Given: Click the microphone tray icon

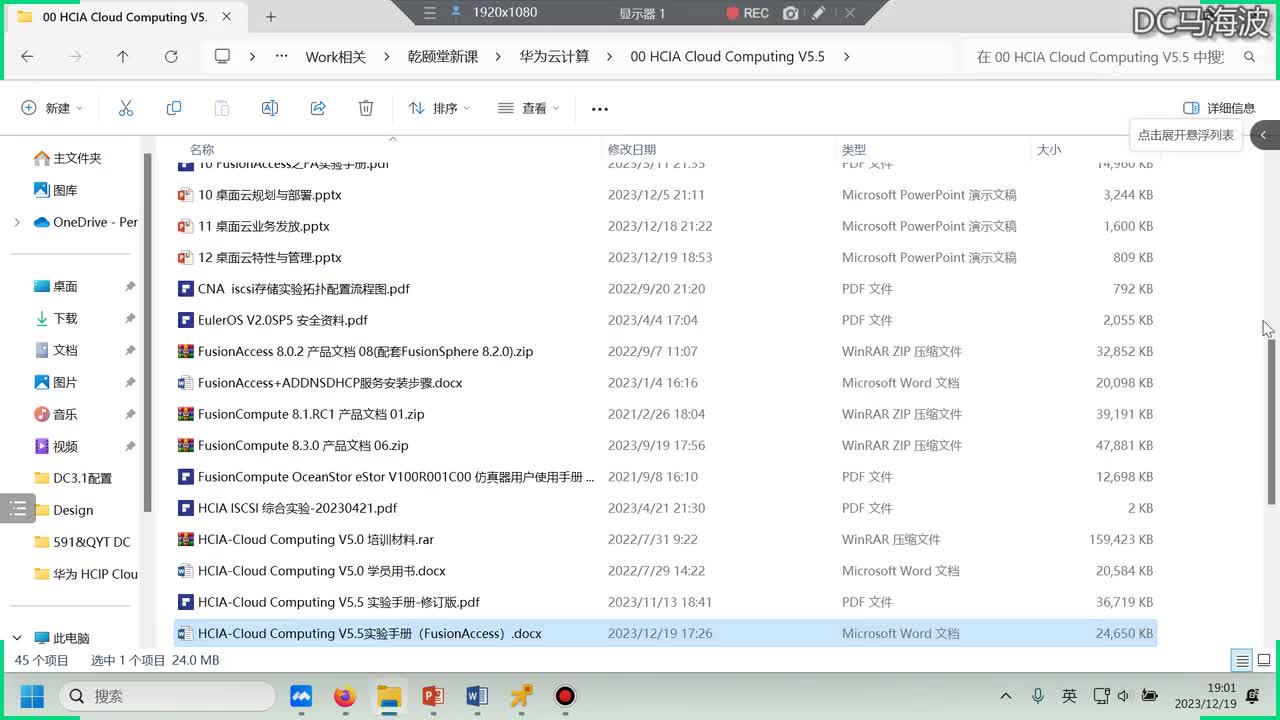Looking at the screenshot, I should [1038, 696].
